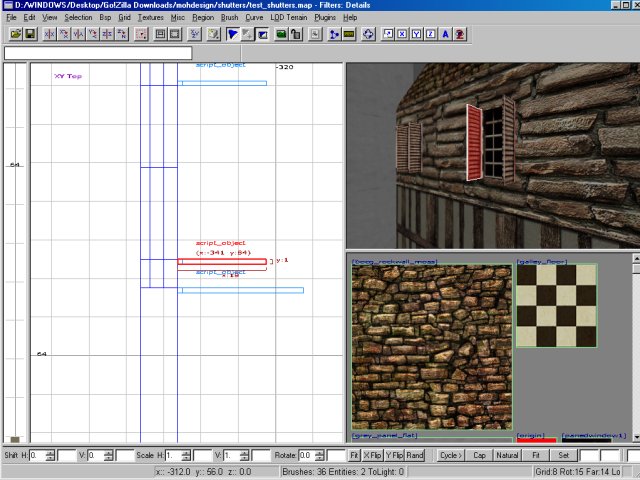The height and width of the screenshot is (480, 640).
Task: Select the checkered galley floor texture
Action: pos(556,306)
